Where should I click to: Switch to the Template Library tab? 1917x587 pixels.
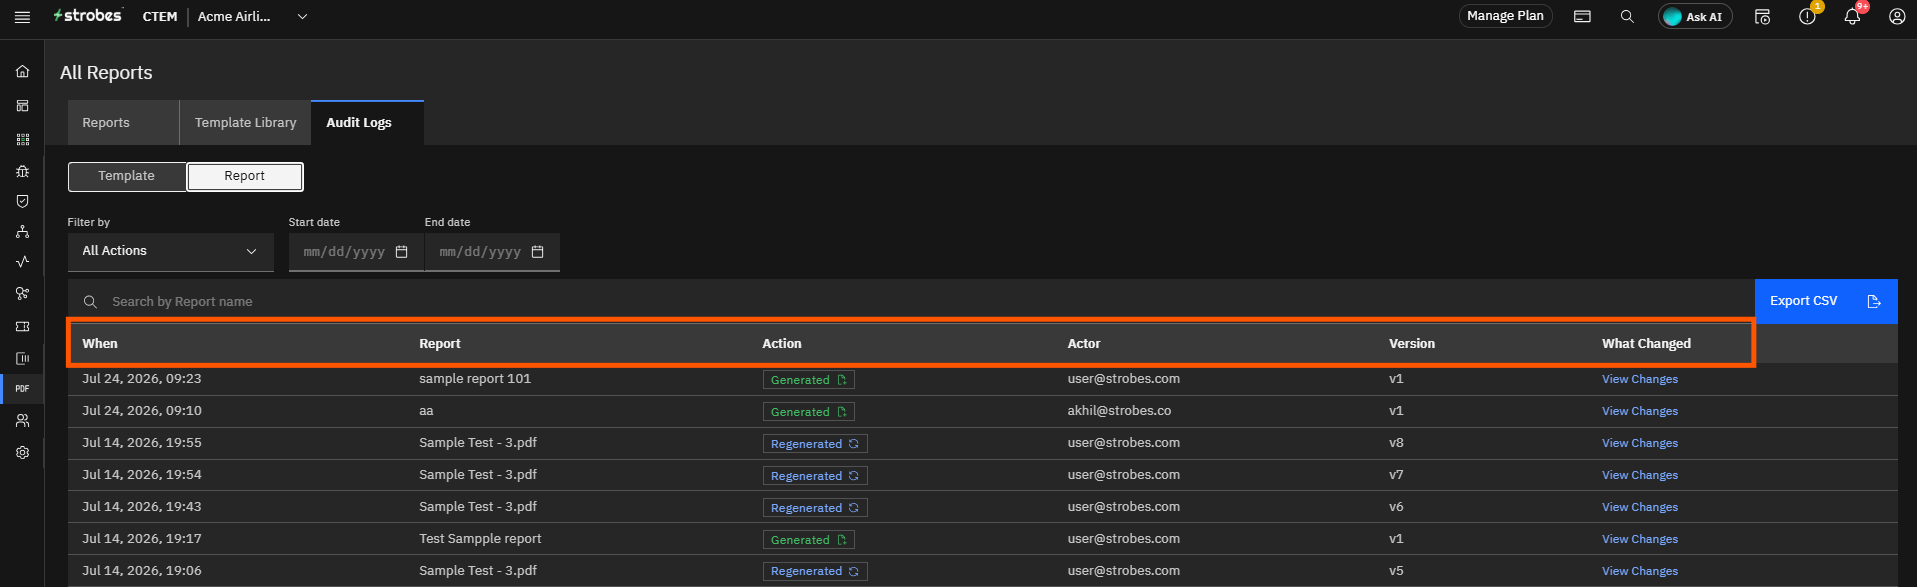[245, 123]
